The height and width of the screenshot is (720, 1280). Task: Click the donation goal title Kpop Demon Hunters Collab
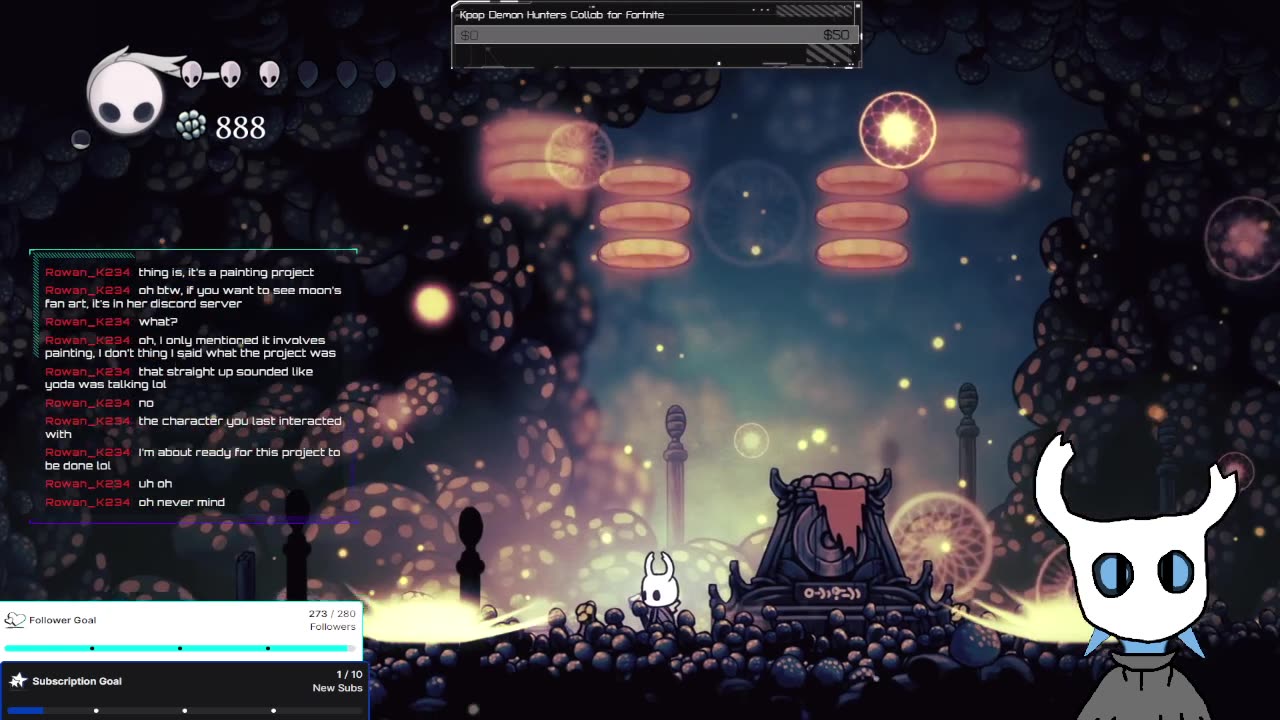point(561,15)
